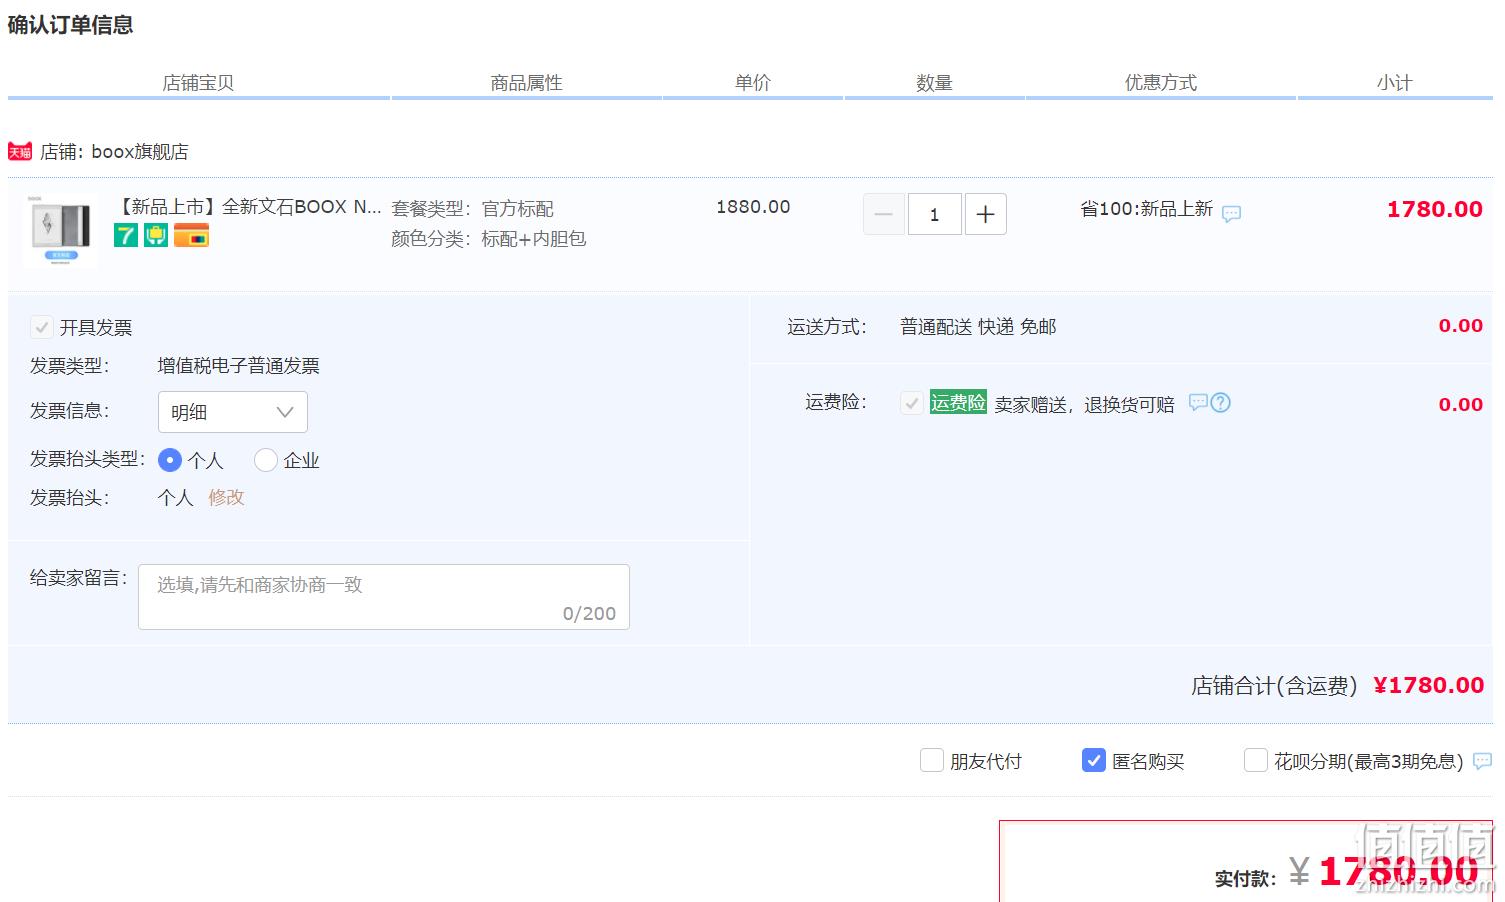Viewport: 1505px width, 902px height.
Task: Click the chat bubble icon beside 花呗分期
Action: (x=1483, y=761)
